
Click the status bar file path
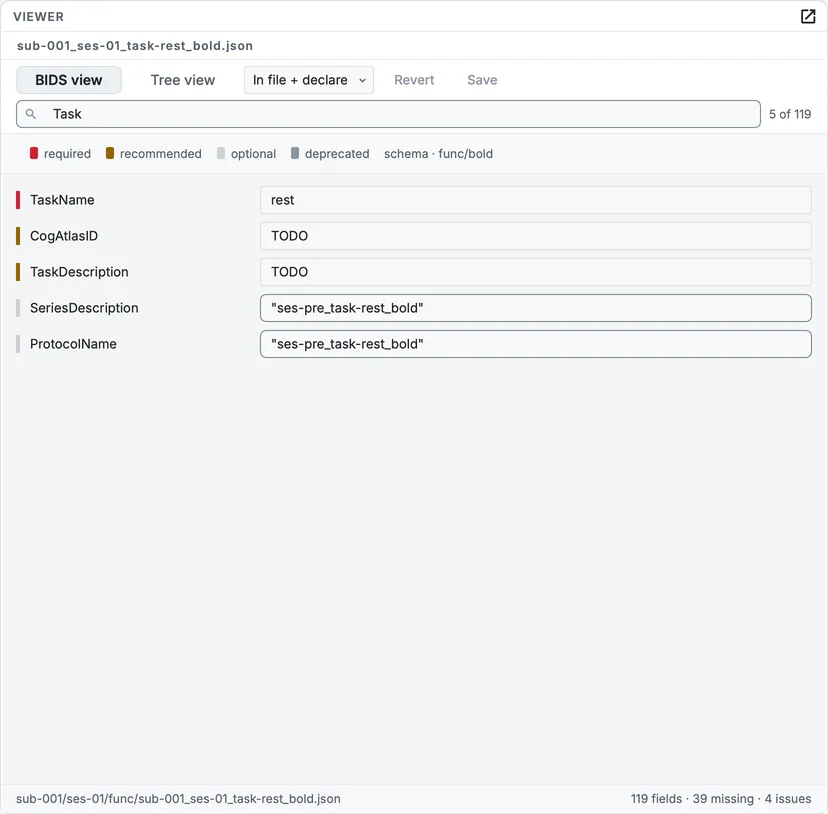tap(178, 799)
